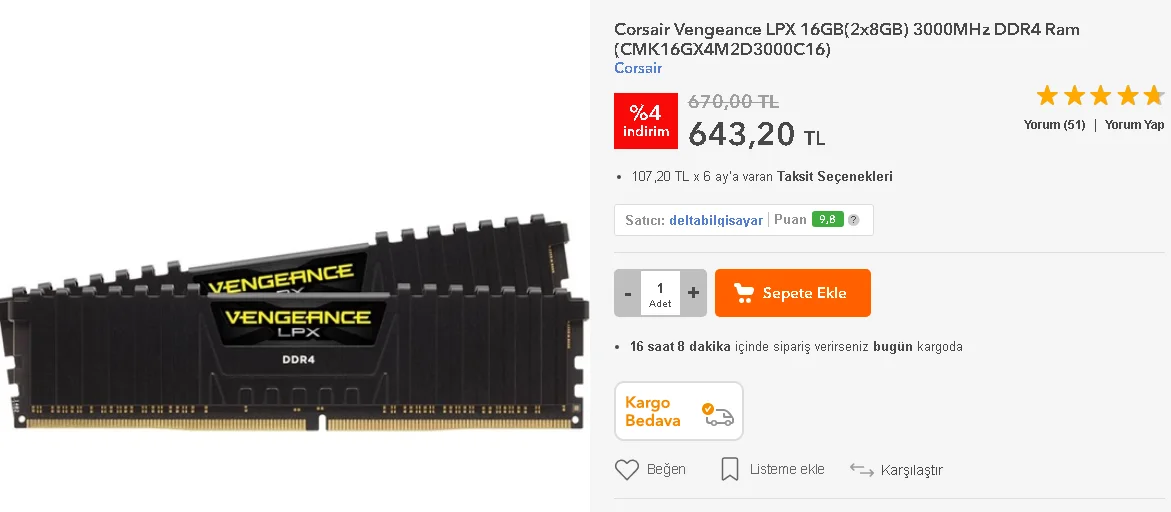This screenshot has height=512, width=1171.
Task: Click the compare arrows icon beside Karşılaştır
Action: tap(862, 469)
